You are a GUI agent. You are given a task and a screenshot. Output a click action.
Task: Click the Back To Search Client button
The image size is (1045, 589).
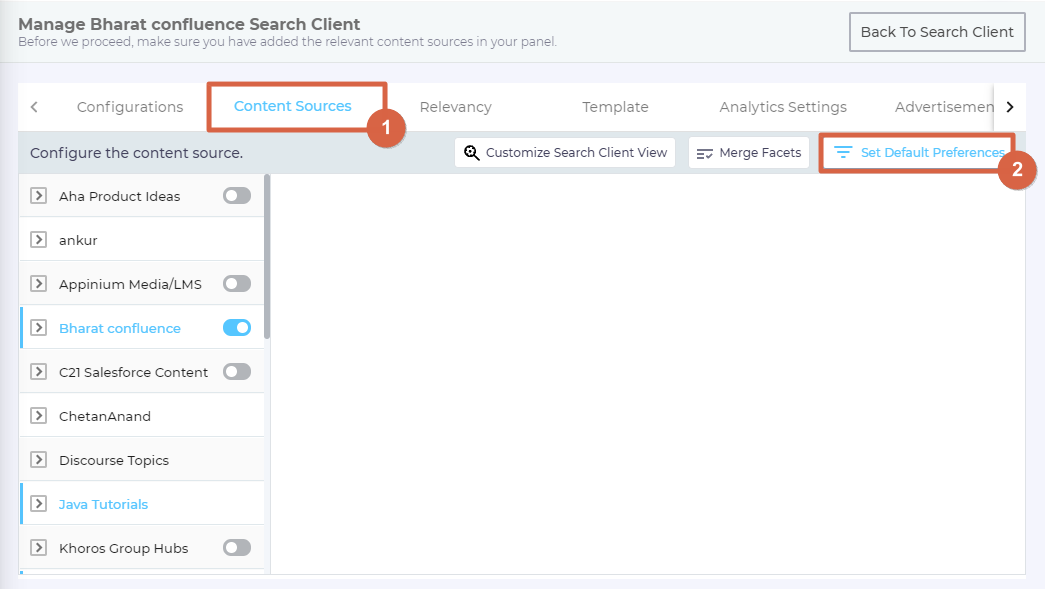[x=937, y=32]
